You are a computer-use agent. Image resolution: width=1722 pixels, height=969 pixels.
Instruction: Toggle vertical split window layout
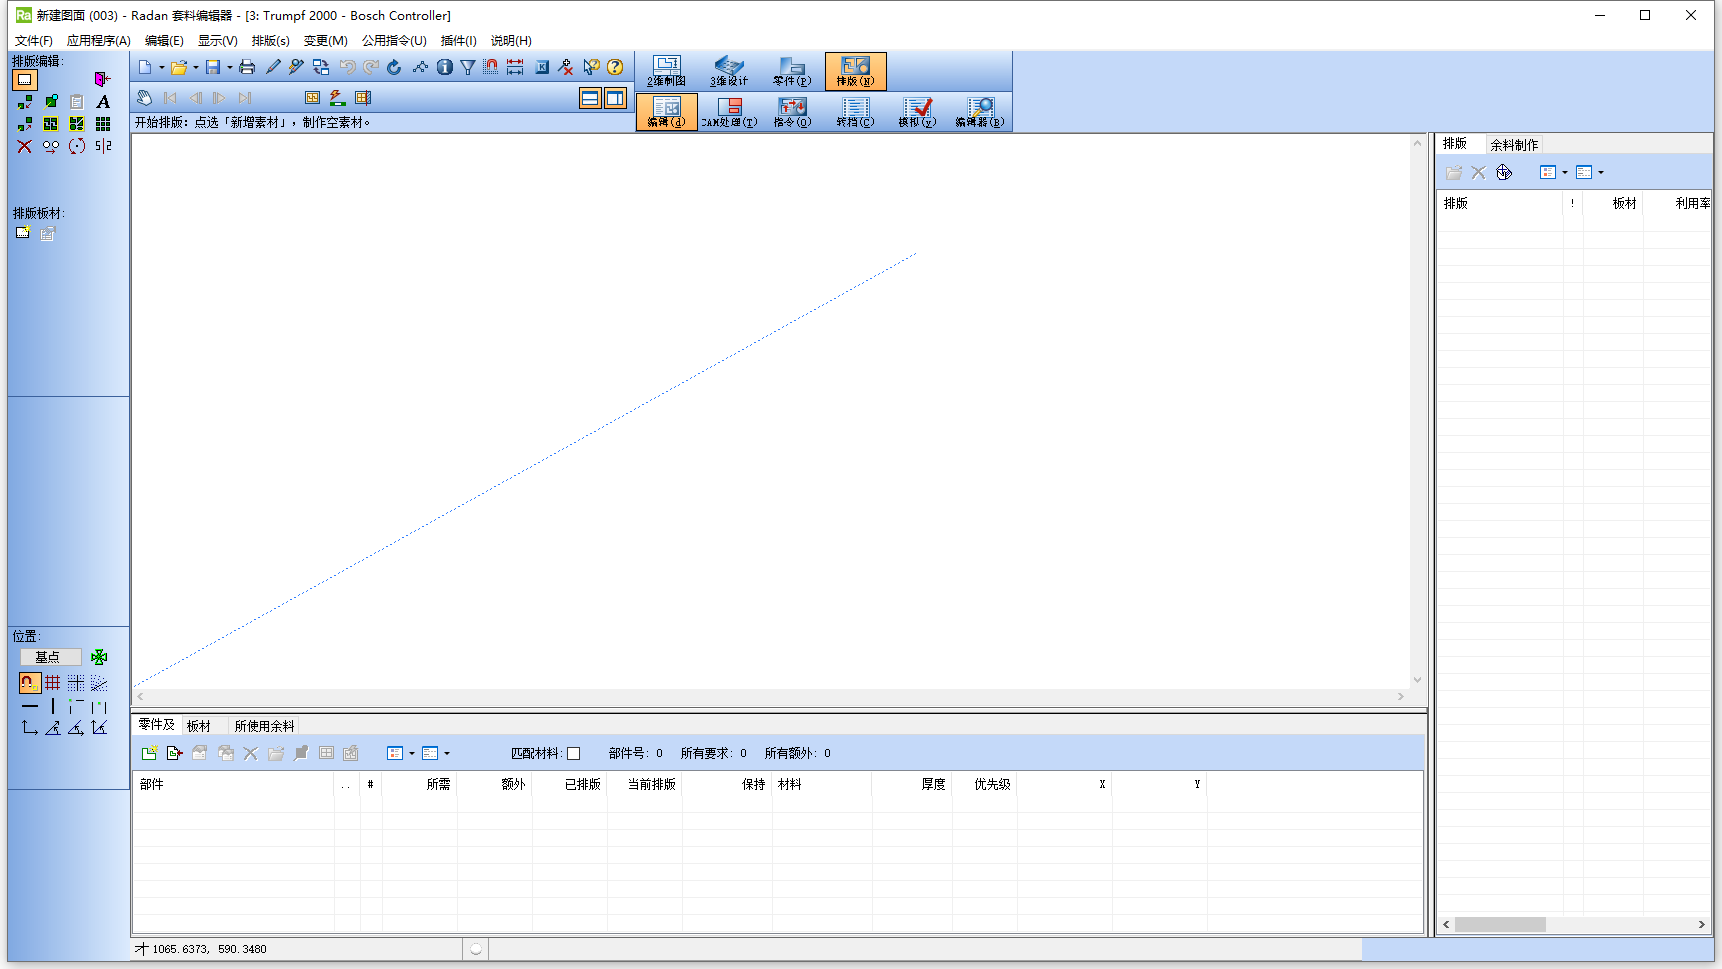coord(615,98)
